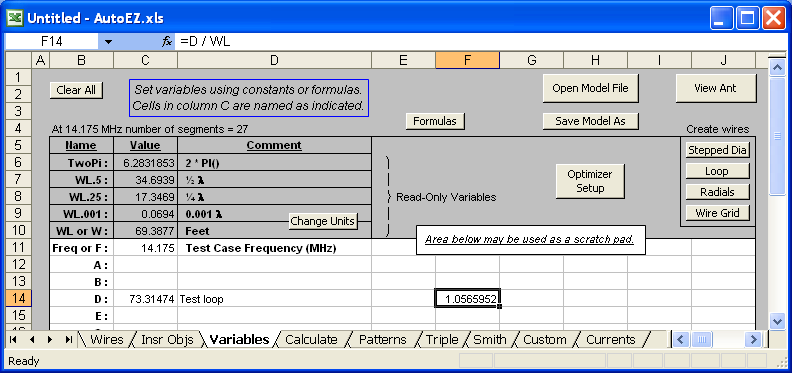The width and height of the screenshot is (792, 373).
Task: Click the formula bar showing =D / WL
Action: pyautogui.click(x=480, y=41)
